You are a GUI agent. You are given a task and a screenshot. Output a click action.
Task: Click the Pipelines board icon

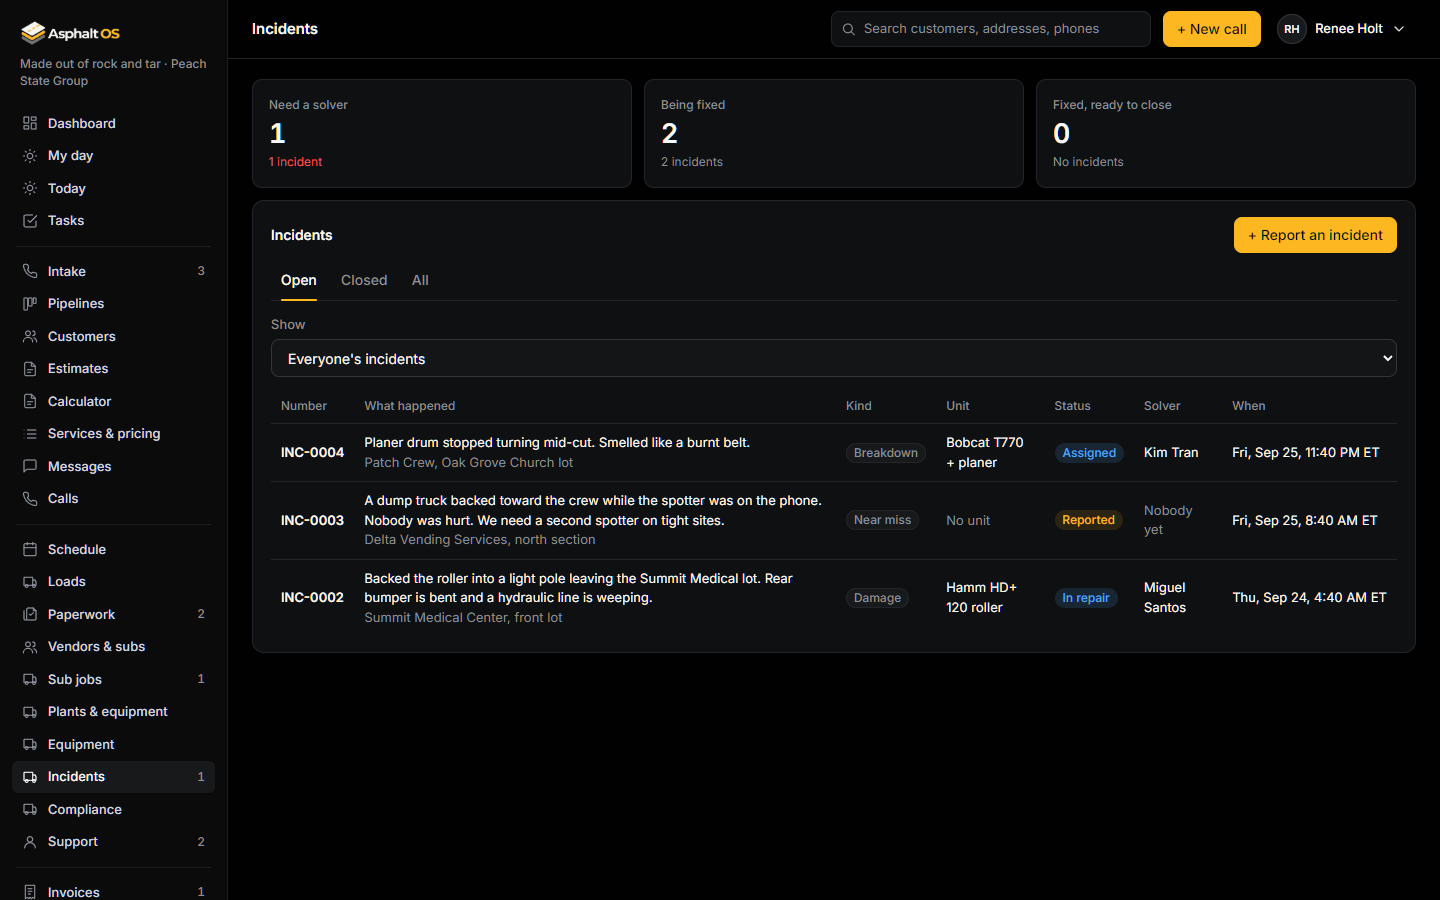pyautogui.click(x=30, y=304)
